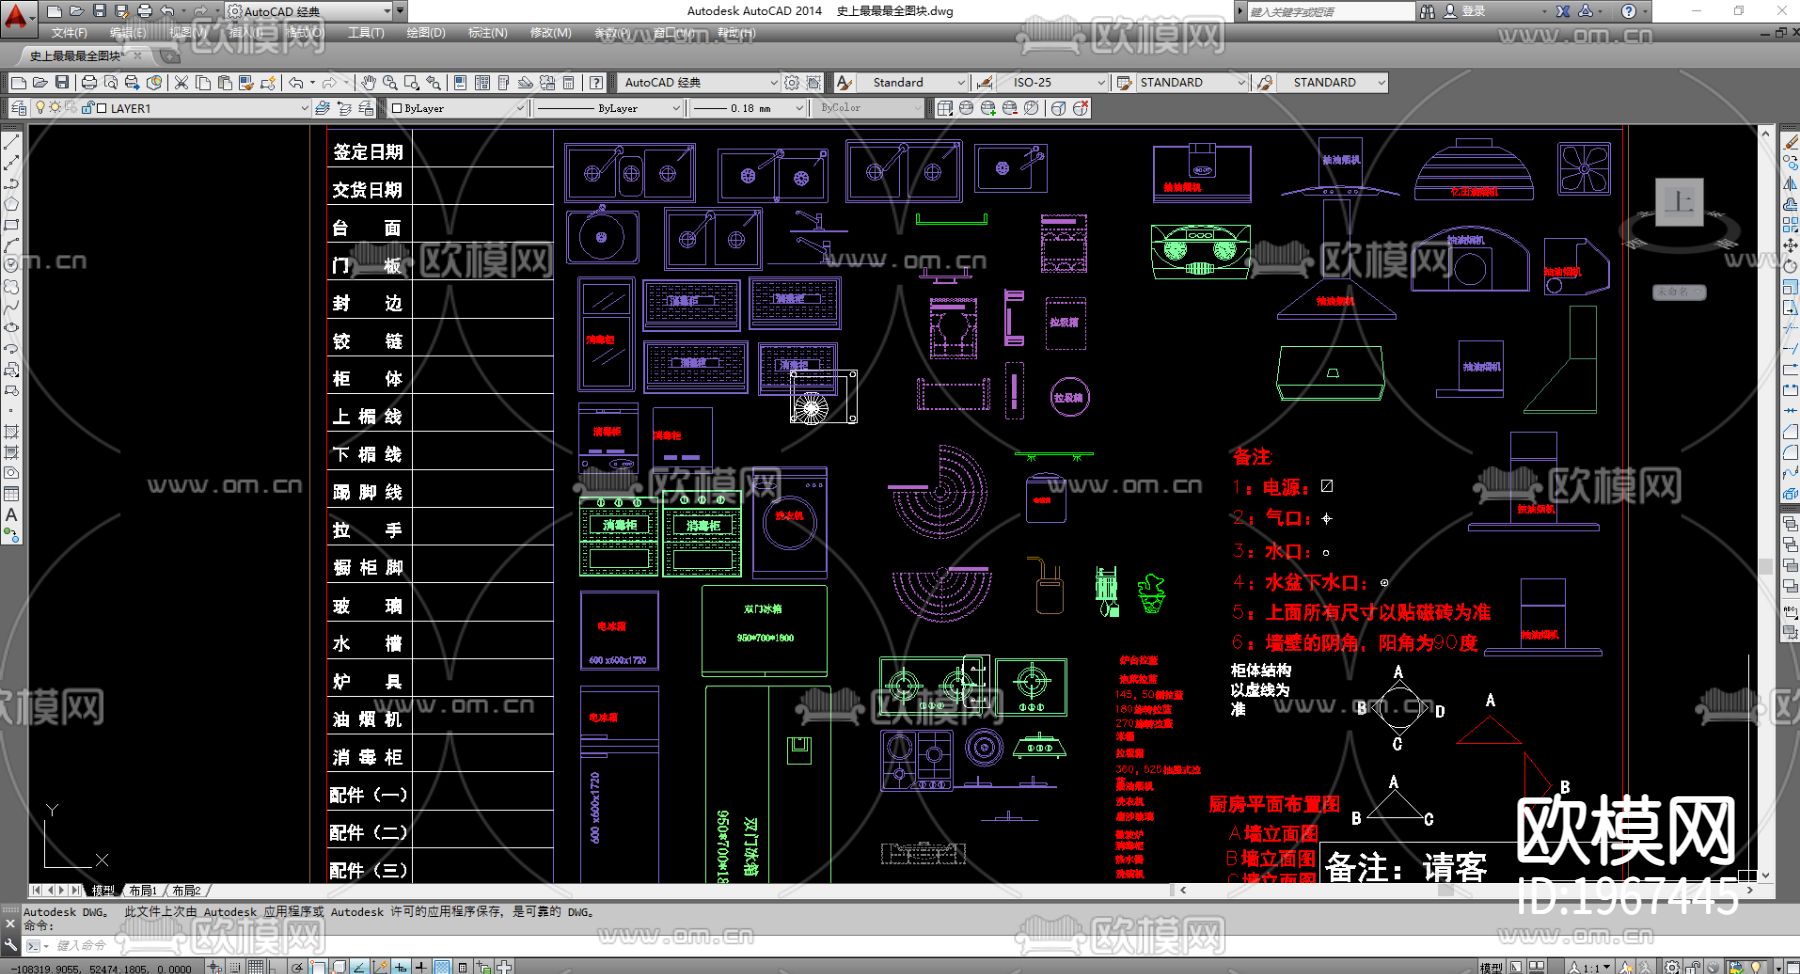Toggle Dynamic Input in status bar
This screenshot has height=974, width=1800.
(401, 967)
